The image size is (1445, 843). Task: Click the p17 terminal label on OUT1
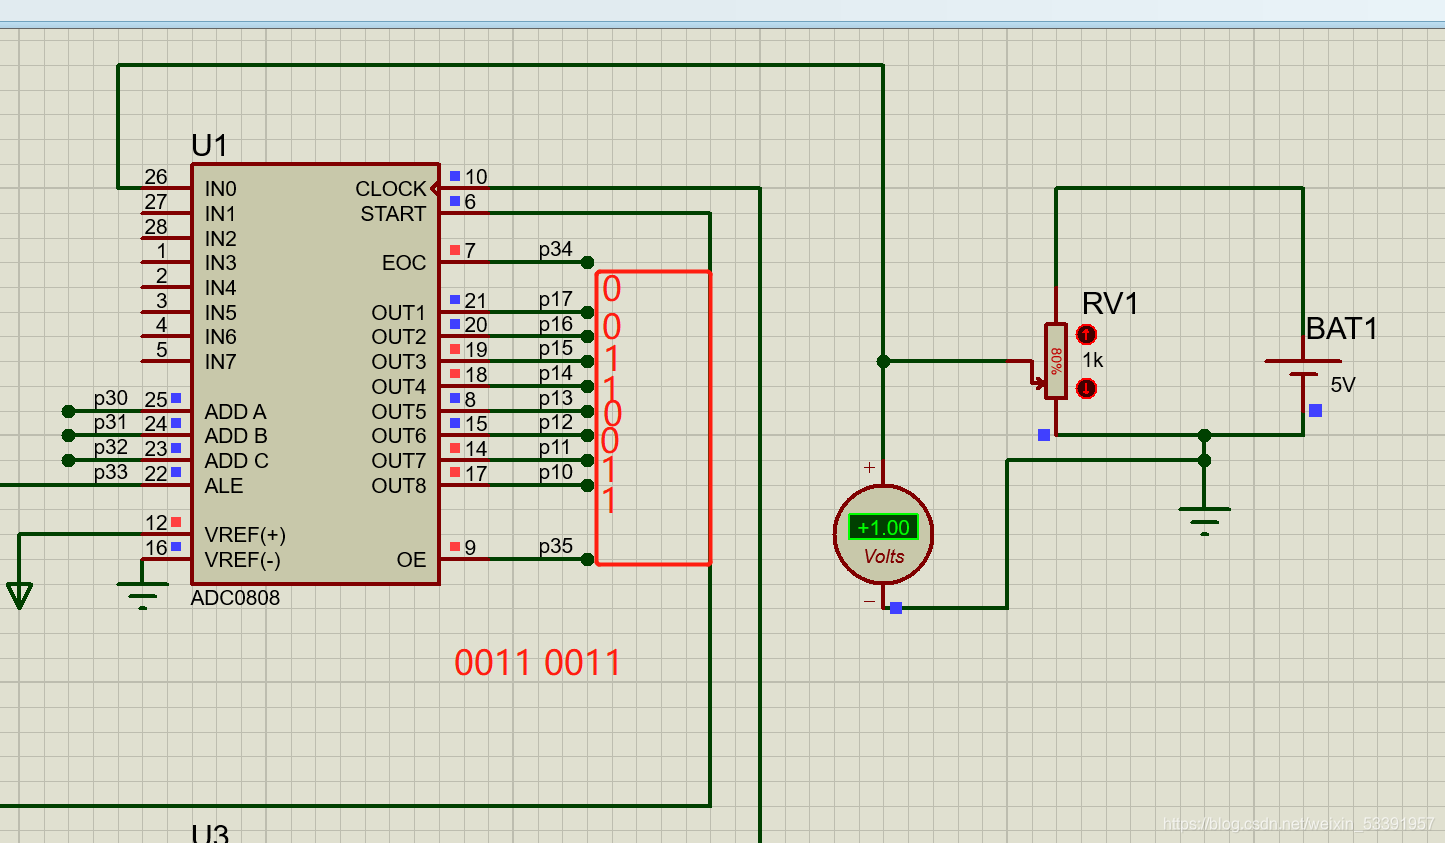[x=556, y=299]
